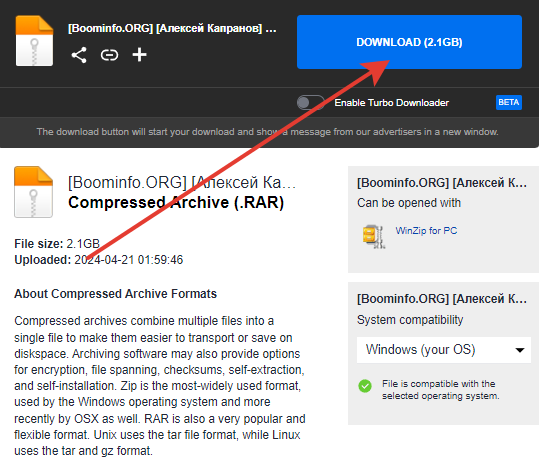Viewport: 539px width, 468px height.
Task: Click the About Compressed Archive Formats heading
Action: pyautogui.click(x=116, y=294)
